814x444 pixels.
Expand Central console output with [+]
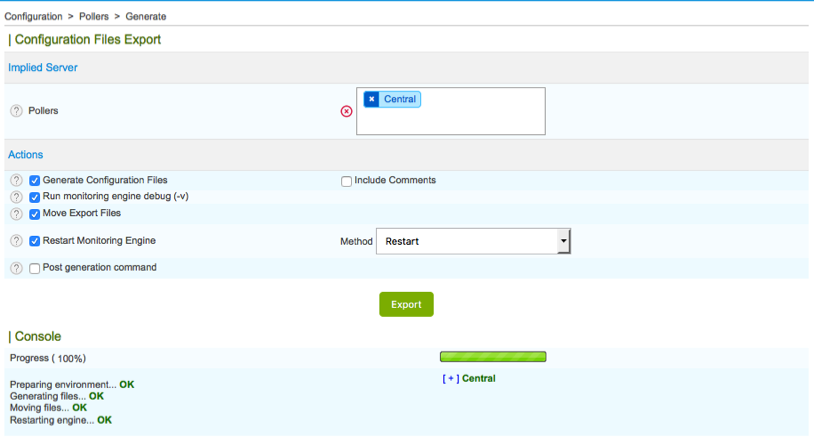click(450, 379)
